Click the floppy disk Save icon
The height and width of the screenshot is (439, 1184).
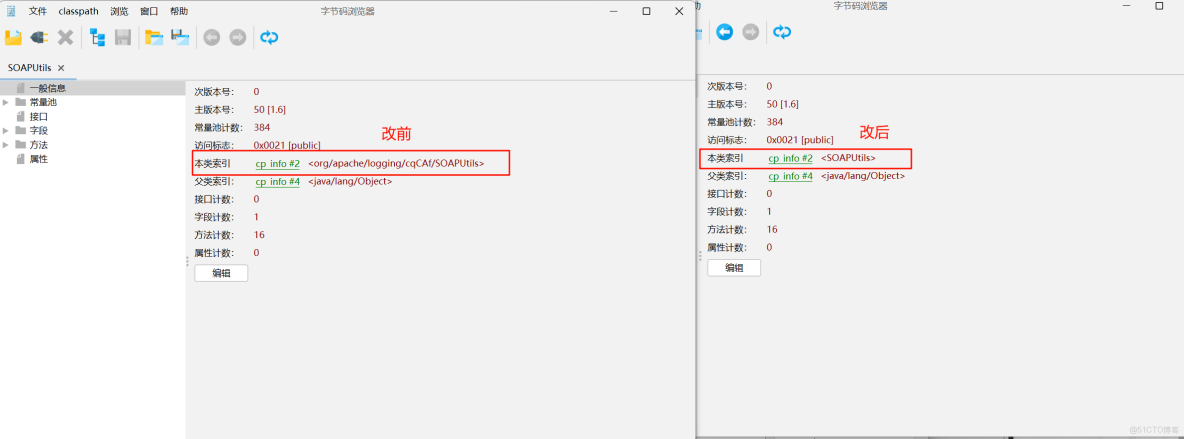pos(123,37)
